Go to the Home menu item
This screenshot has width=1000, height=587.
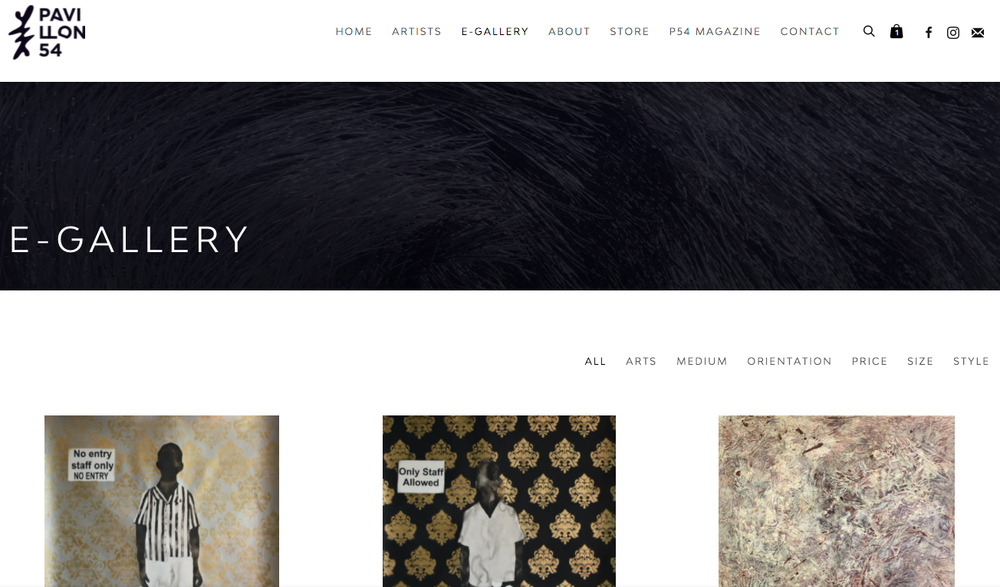click(x=353, y=31)
